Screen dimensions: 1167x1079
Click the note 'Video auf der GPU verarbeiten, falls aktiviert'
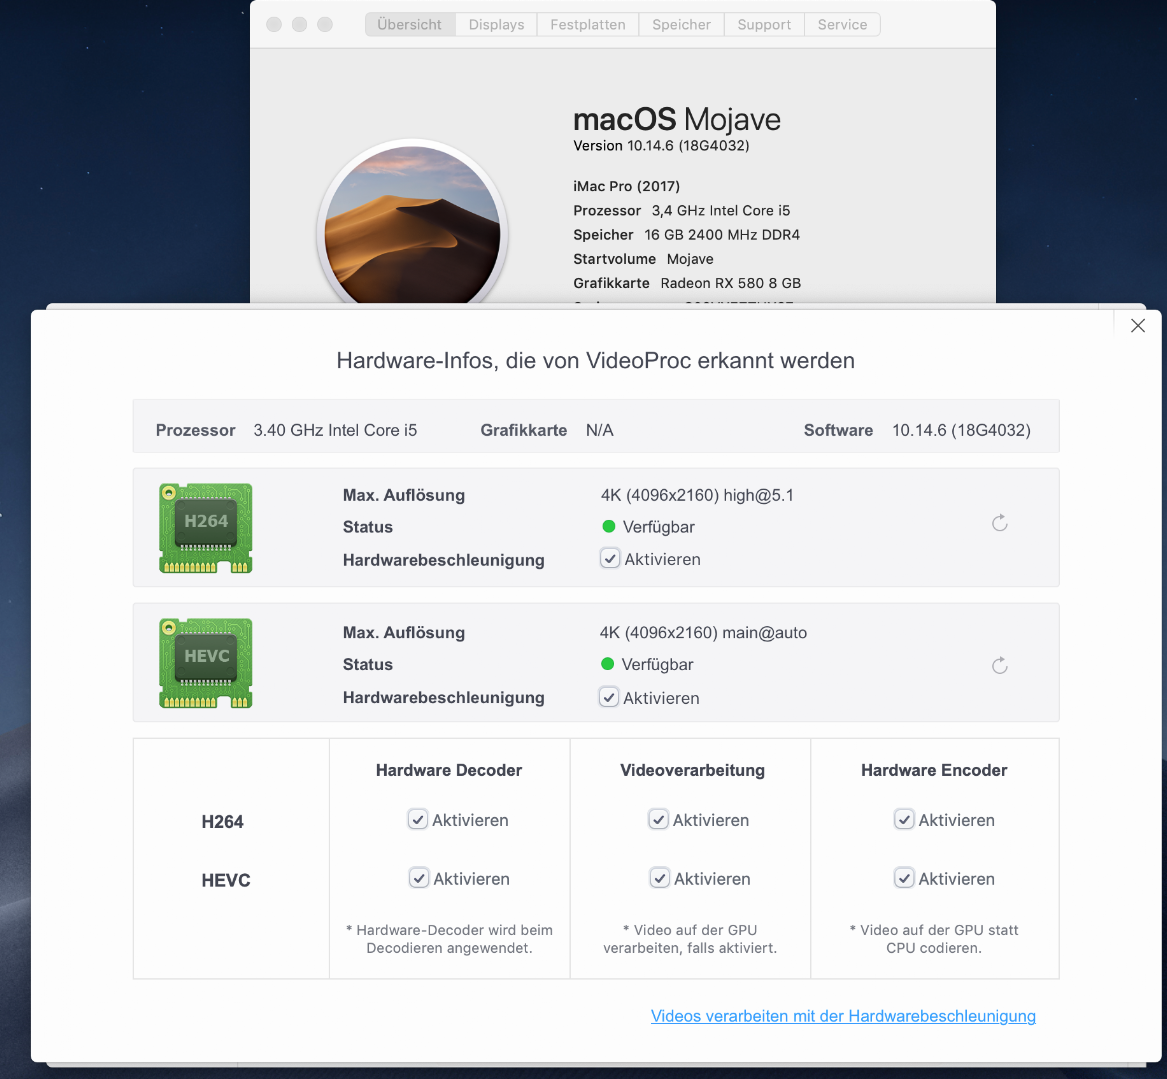pyautogui.click(x=690, y=939)
